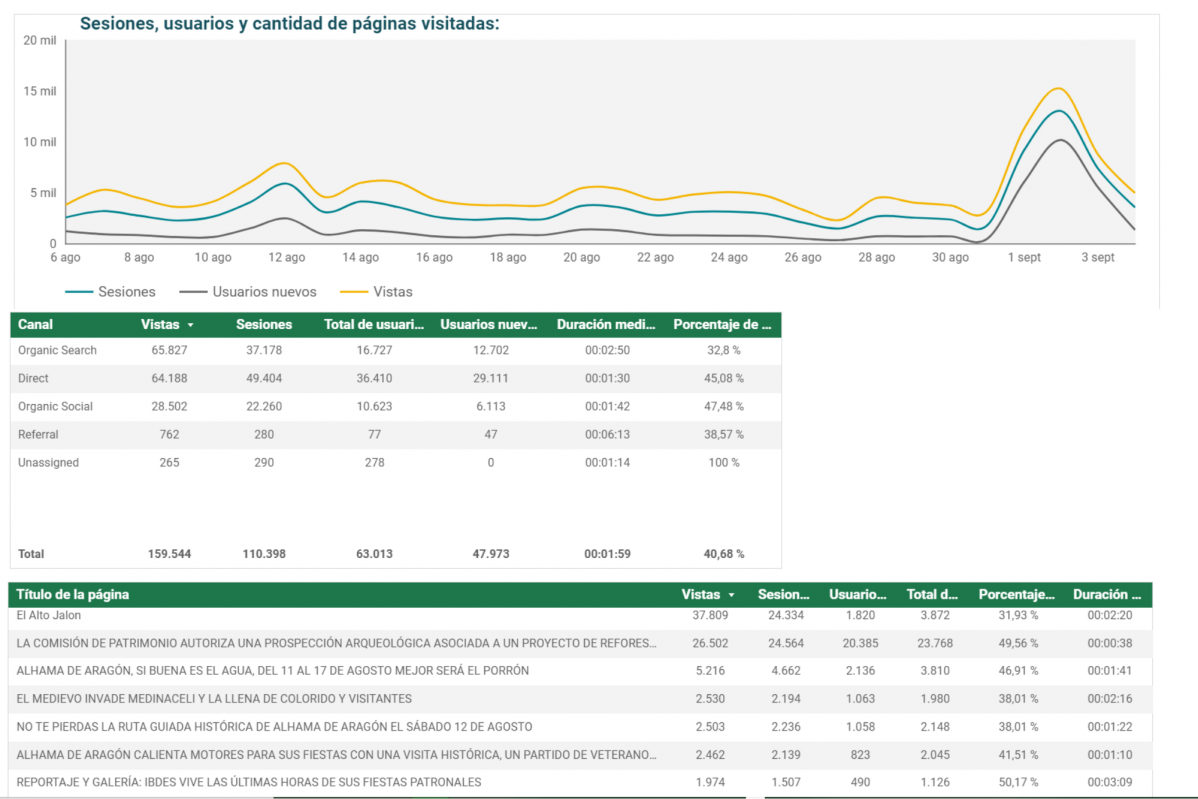The image size is (1198, 799).
Task: Click the Total row label
Action: click(31, 554)
